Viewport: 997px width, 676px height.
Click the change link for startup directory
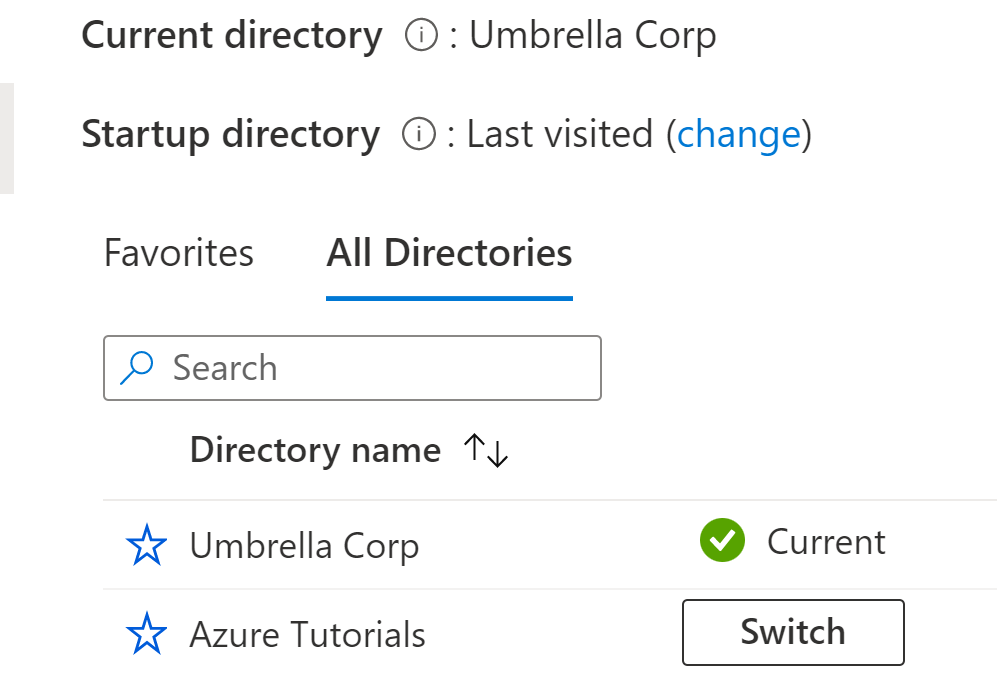tap(739, 134)
